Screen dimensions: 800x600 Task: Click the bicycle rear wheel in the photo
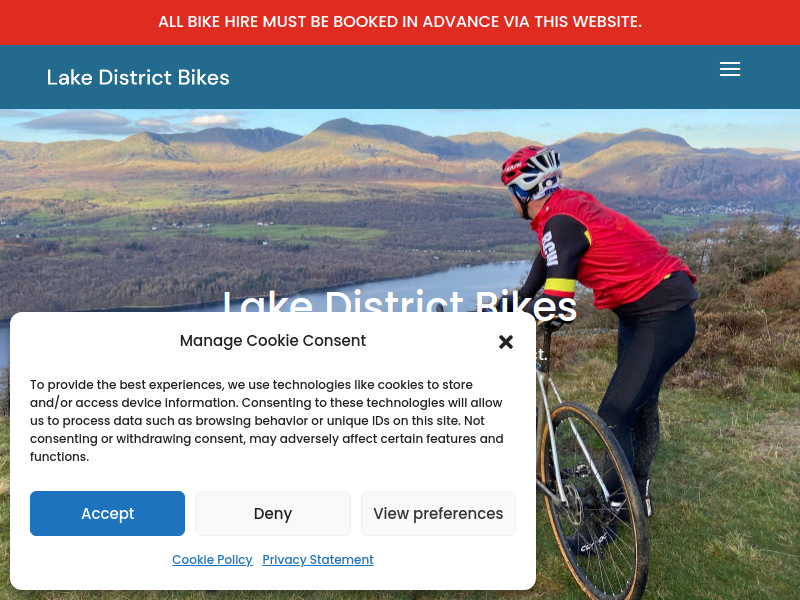tap(594, 500)
